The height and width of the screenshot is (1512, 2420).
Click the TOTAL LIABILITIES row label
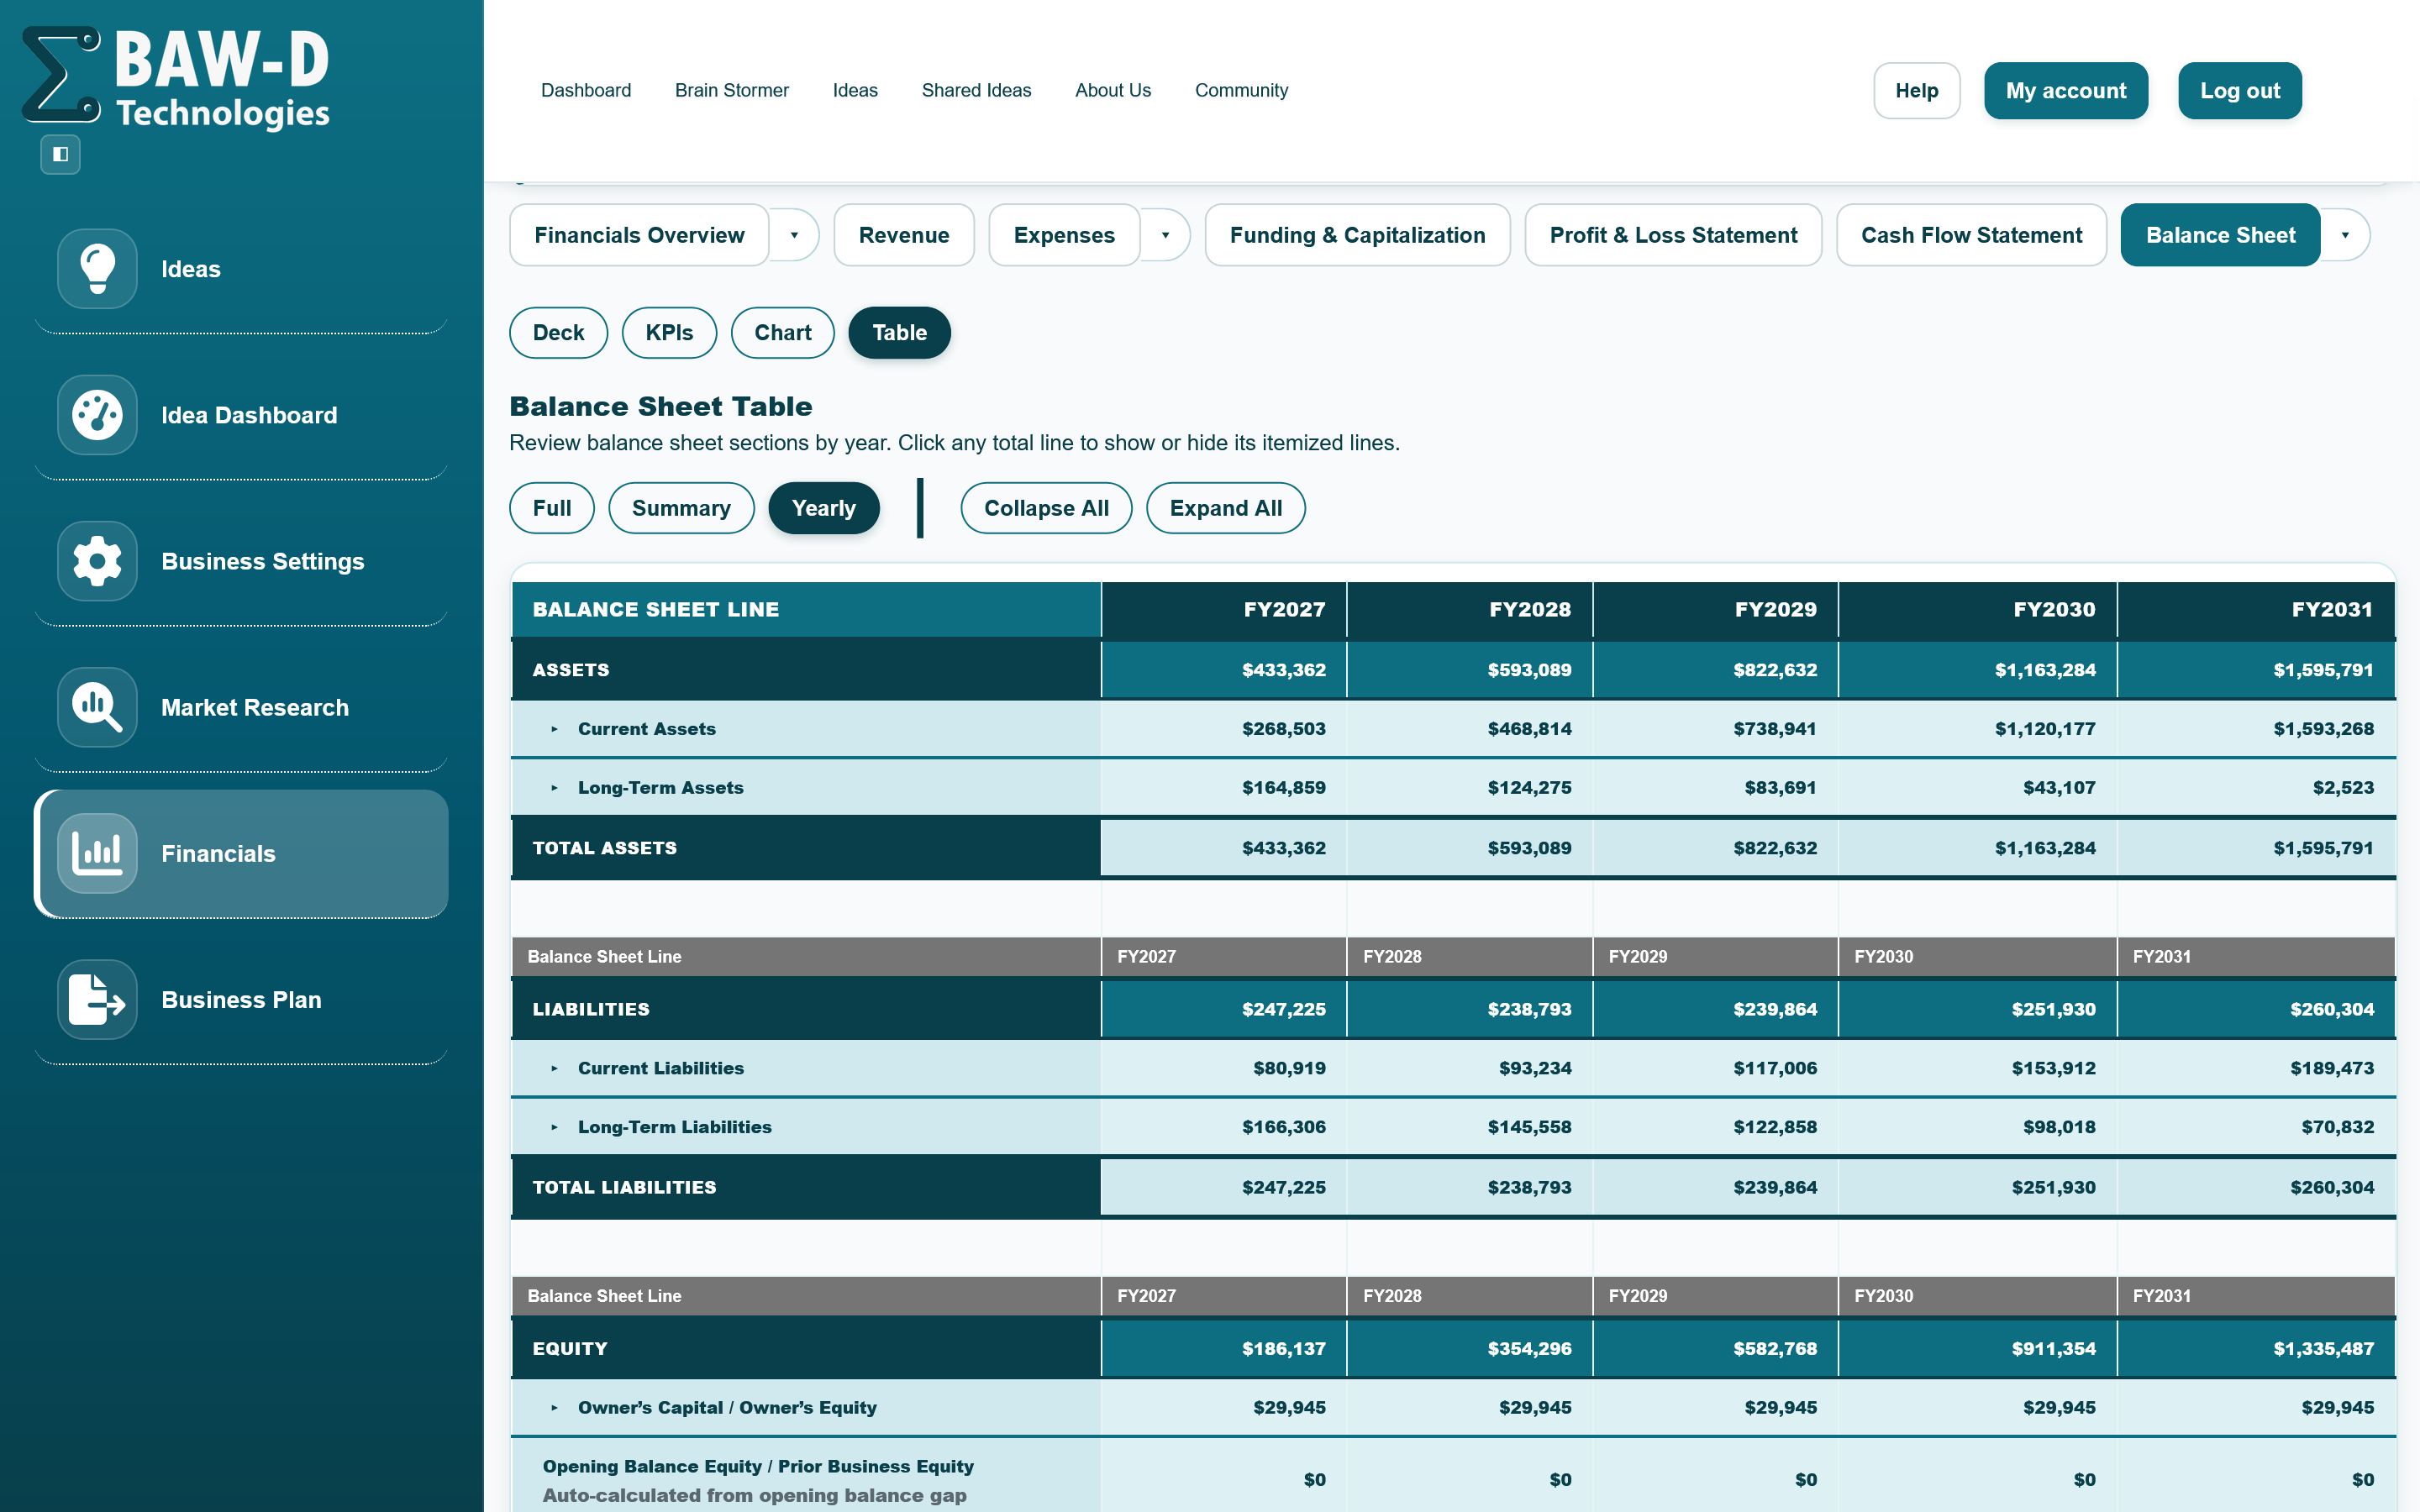click(624, 1187)
